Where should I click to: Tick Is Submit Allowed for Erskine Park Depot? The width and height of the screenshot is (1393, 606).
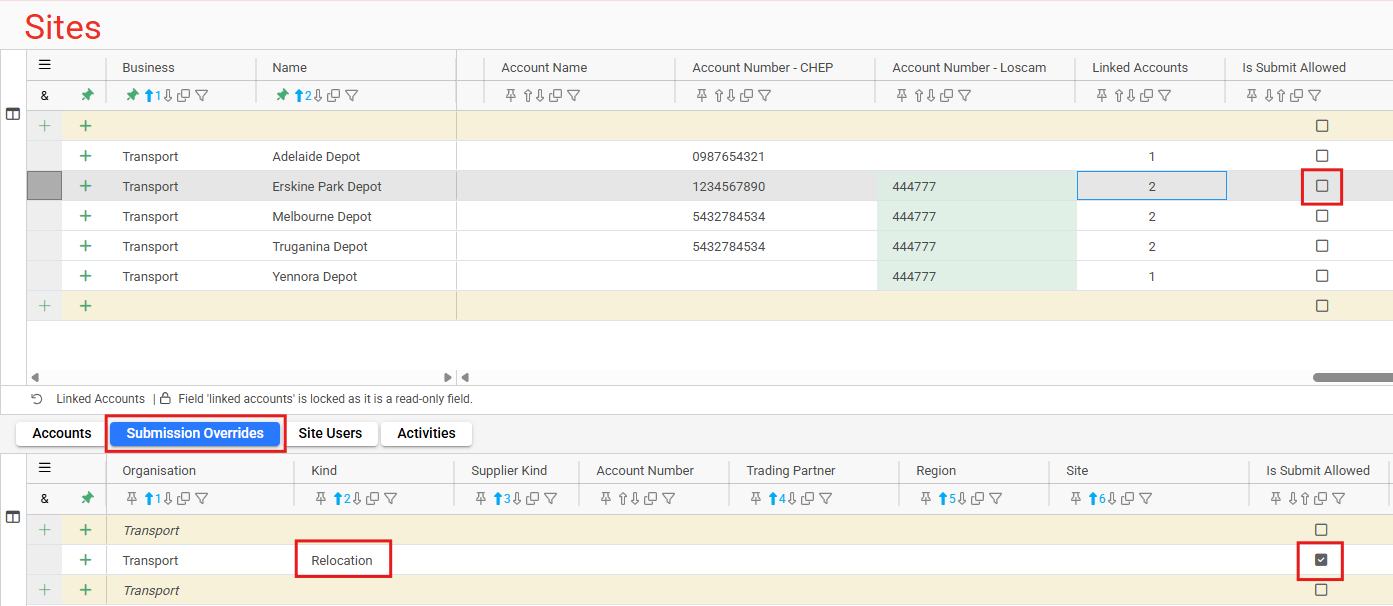(x=1322, y=186)
